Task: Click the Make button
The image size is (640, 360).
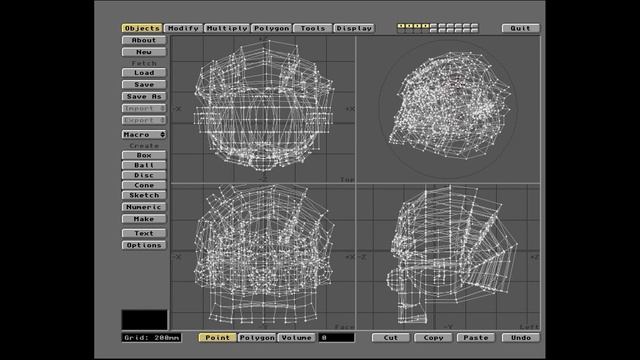Action: [x=144, y=219]
